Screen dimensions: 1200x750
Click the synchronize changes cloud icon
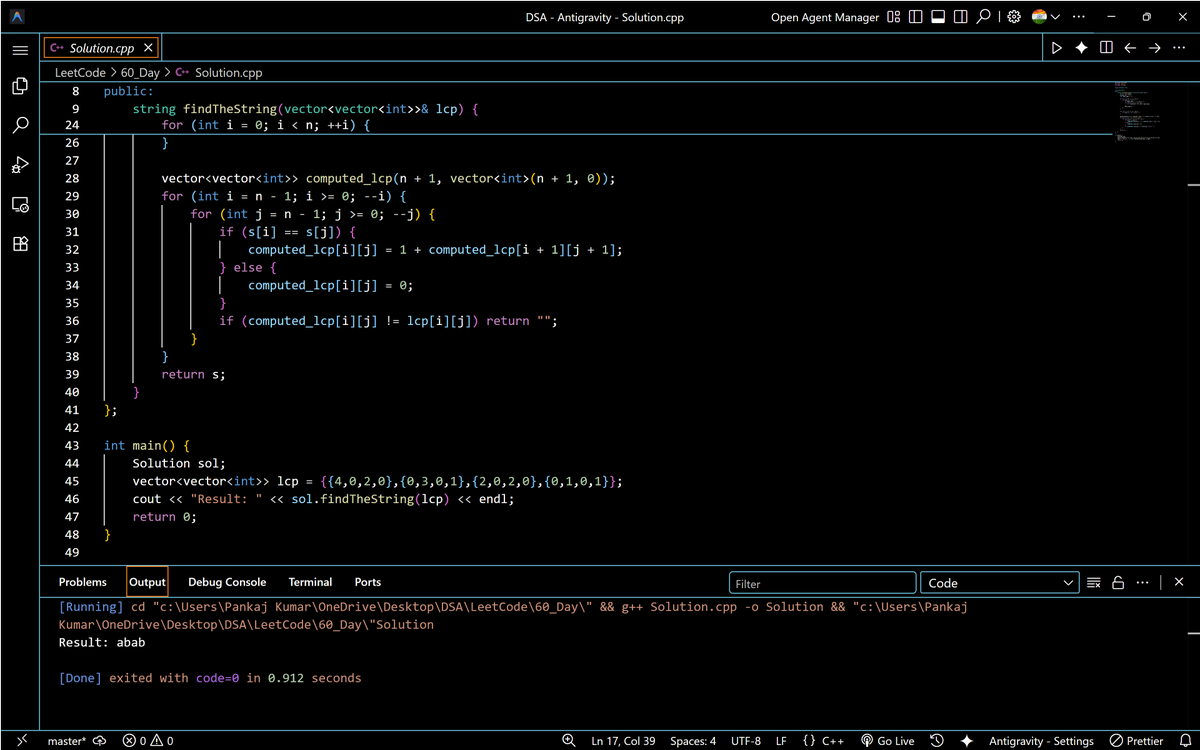[99, 741]
